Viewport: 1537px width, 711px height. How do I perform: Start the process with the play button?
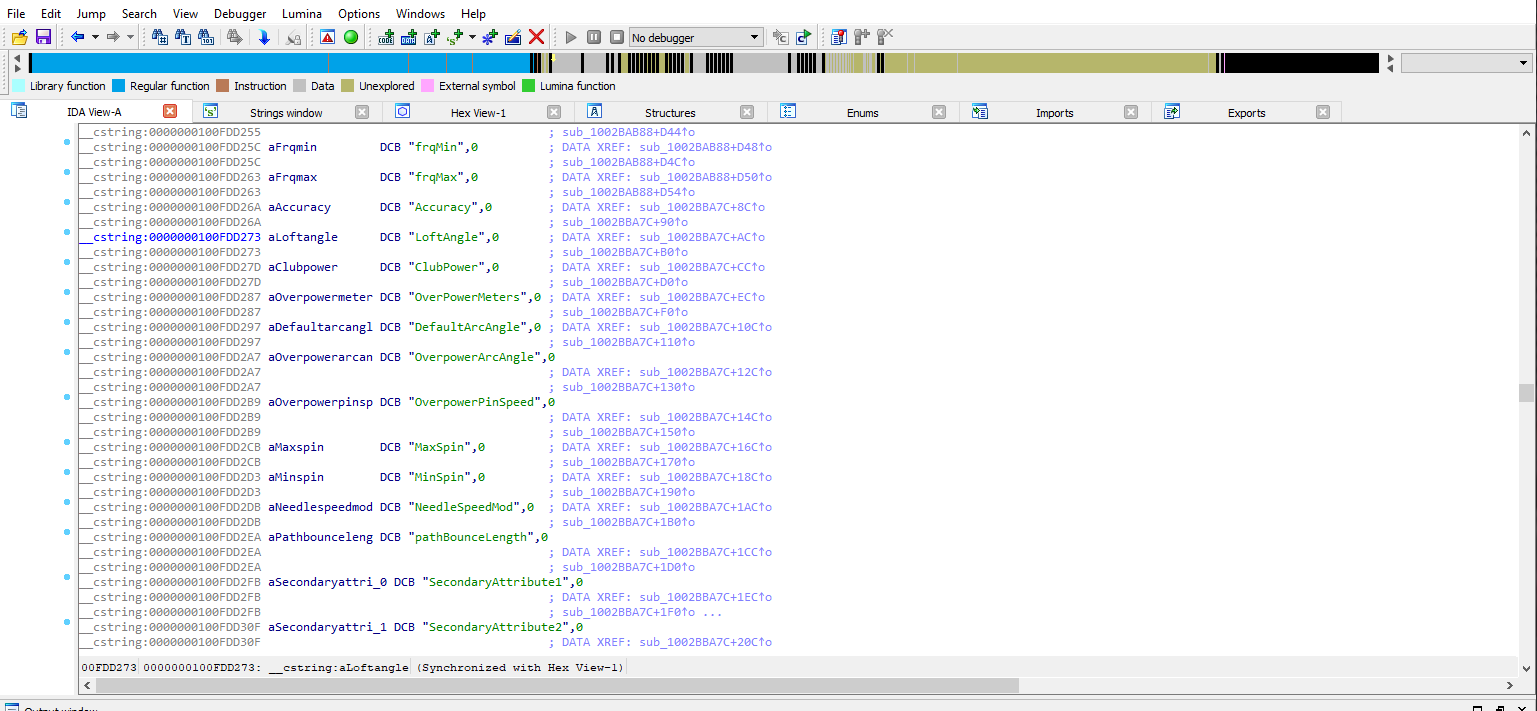(571, 37)
